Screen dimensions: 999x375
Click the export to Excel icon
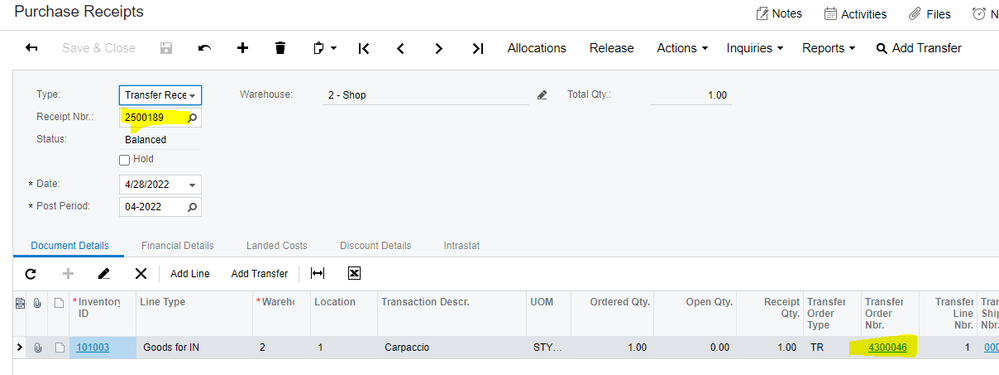click(x=354, y=273)
